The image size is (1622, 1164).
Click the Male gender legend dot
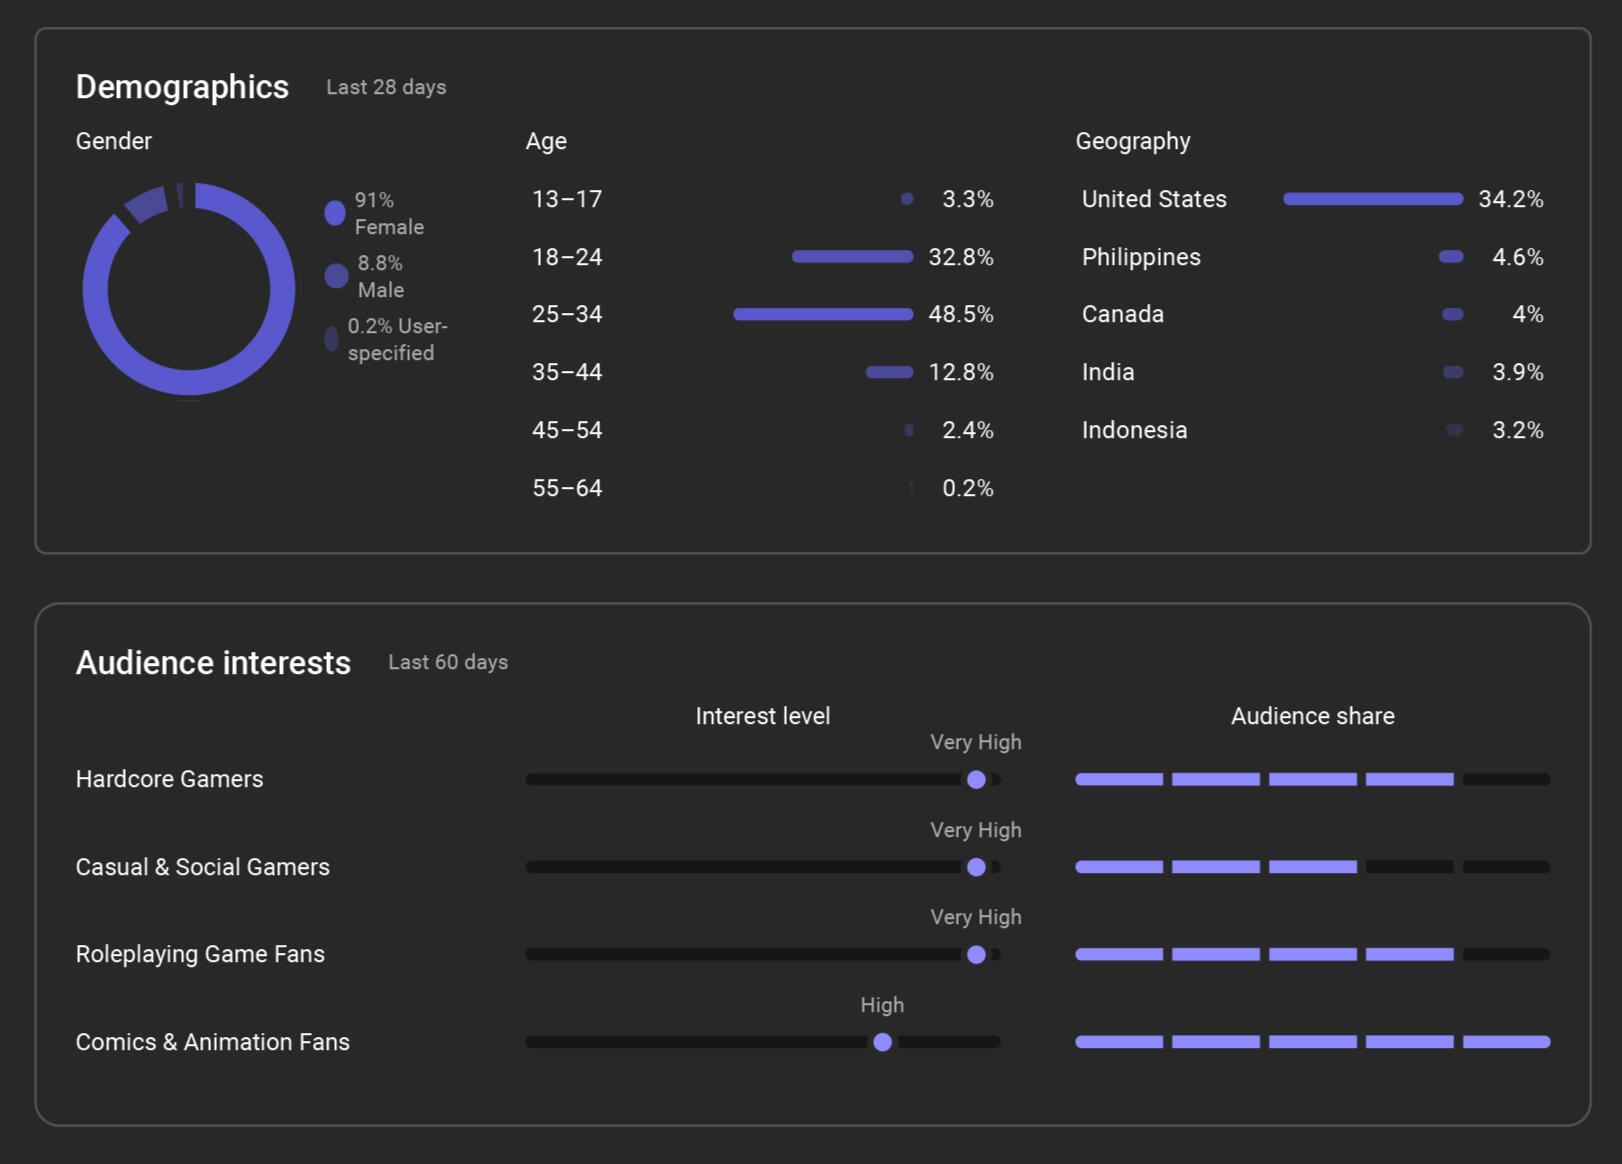click(336, 276)
